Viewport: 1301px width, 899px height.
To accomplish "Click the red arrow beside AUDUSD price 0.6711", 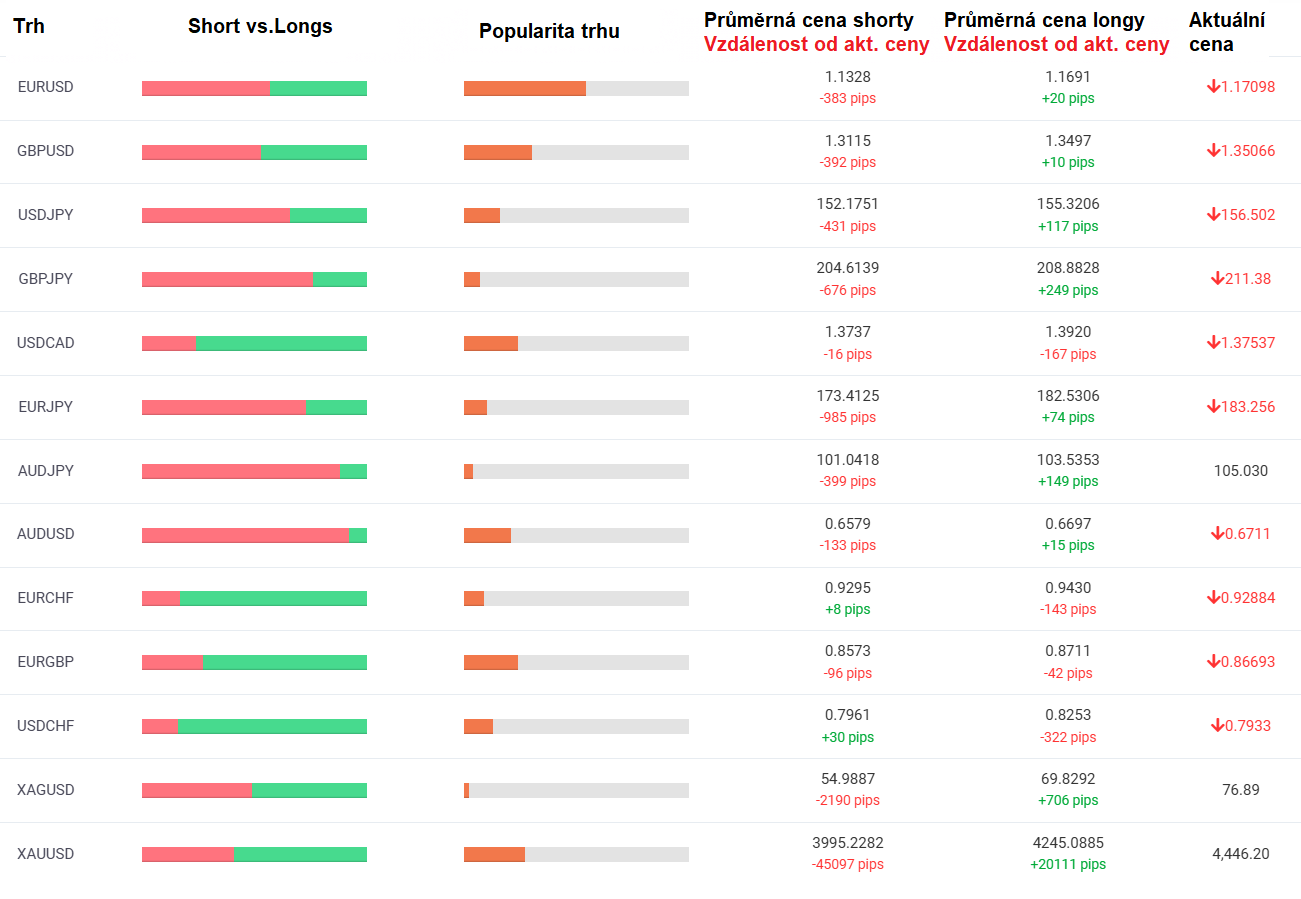I will click(x=1217, y=534).
